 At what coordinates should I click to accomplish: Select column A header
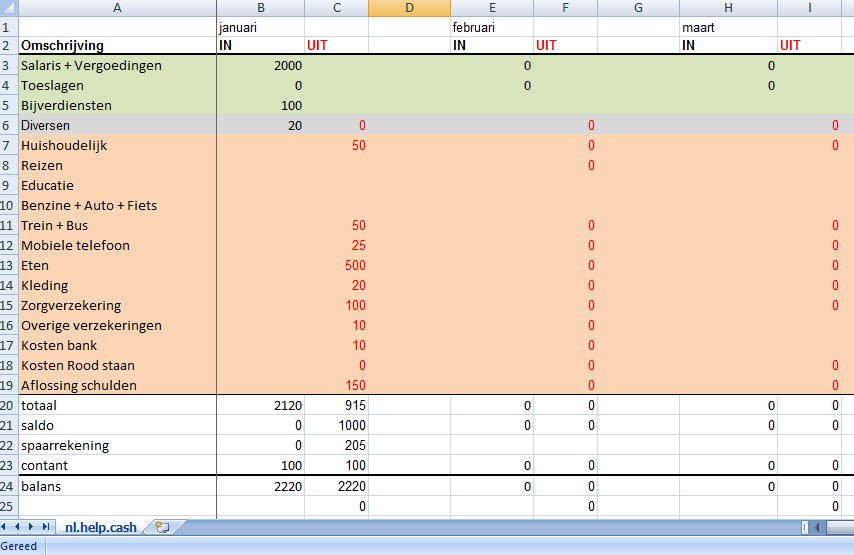[x=117, y=8]
